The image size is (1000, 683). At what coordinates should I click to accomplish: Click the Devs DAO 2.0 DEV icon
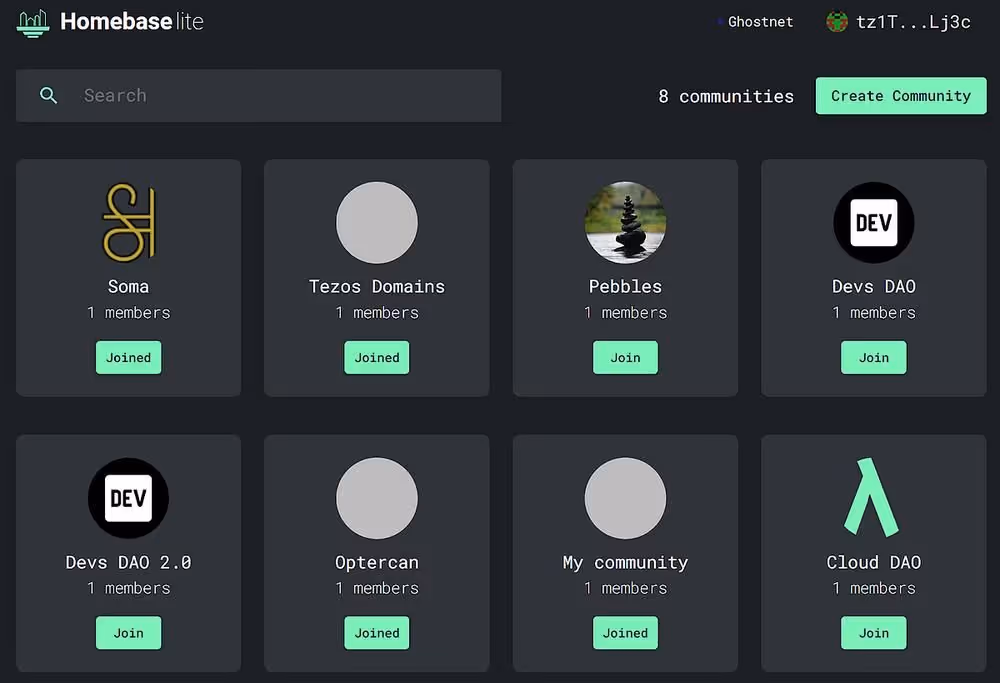coord(128,498)
